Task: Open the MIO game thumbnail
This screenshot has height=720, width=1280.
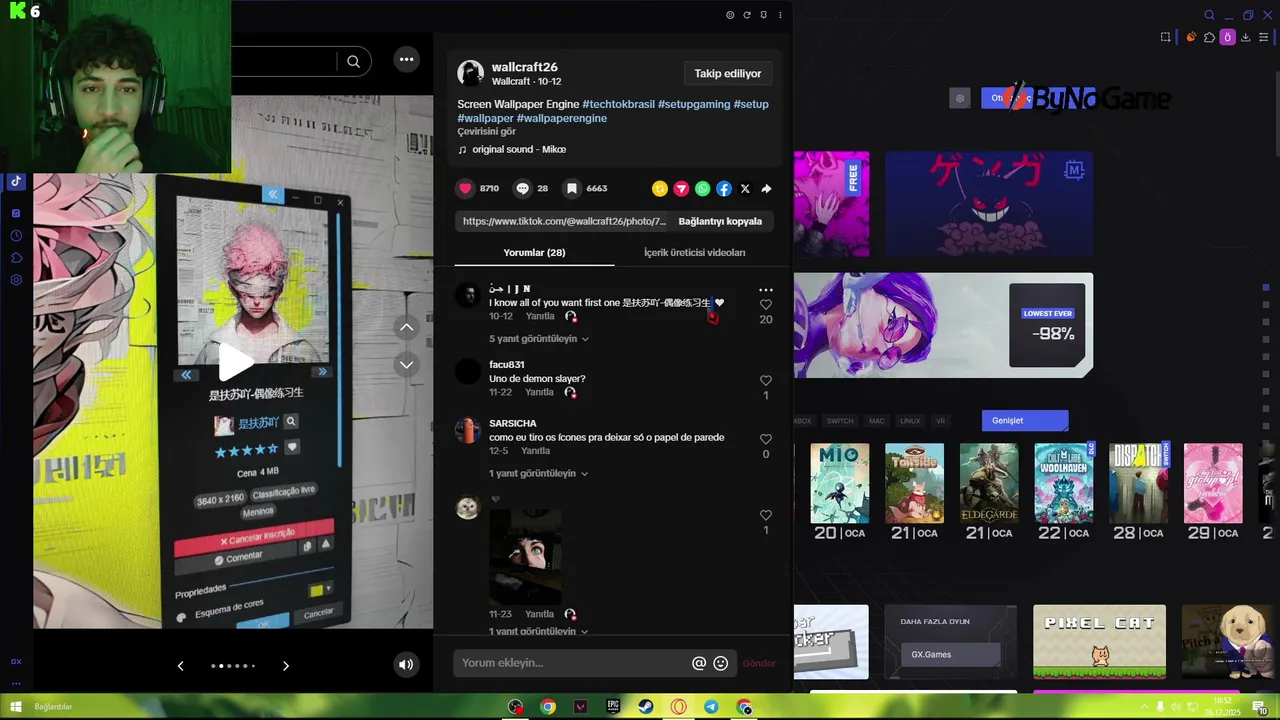Action: coord(840,483)
